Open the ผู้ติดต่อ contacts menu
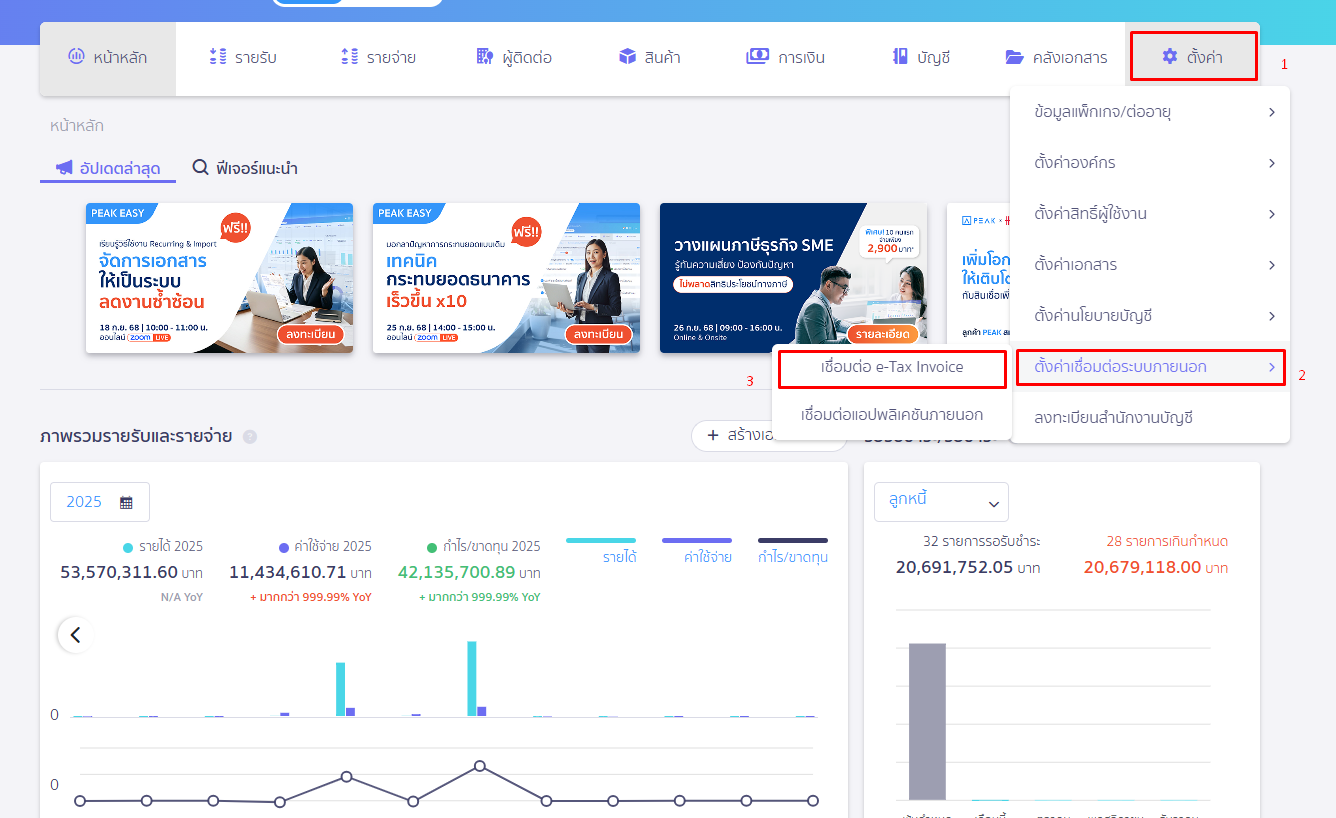 pos(514,58)
